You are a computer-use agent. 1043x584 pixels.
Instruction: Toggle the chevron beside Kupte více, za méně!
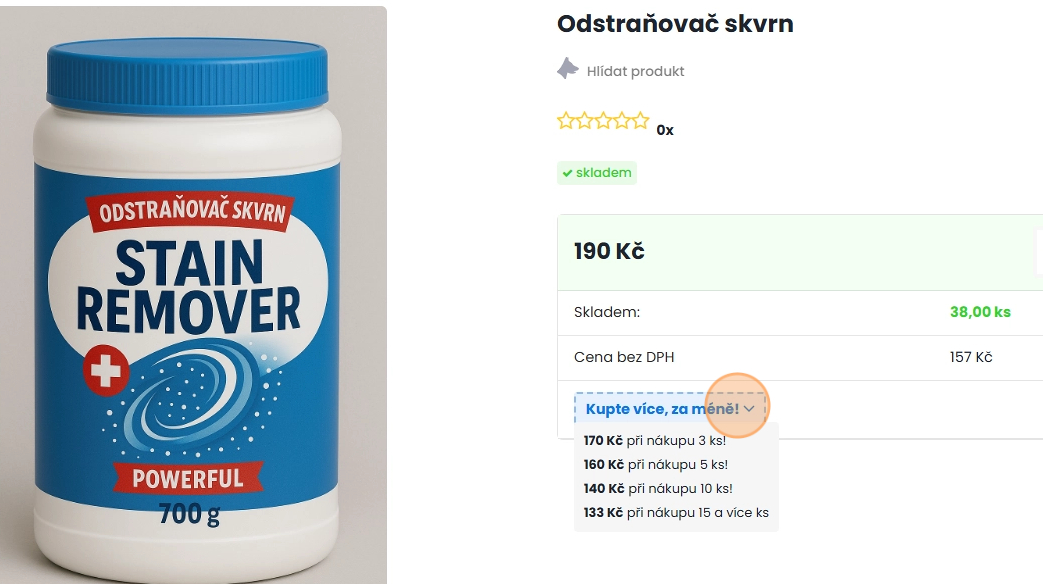749,408
